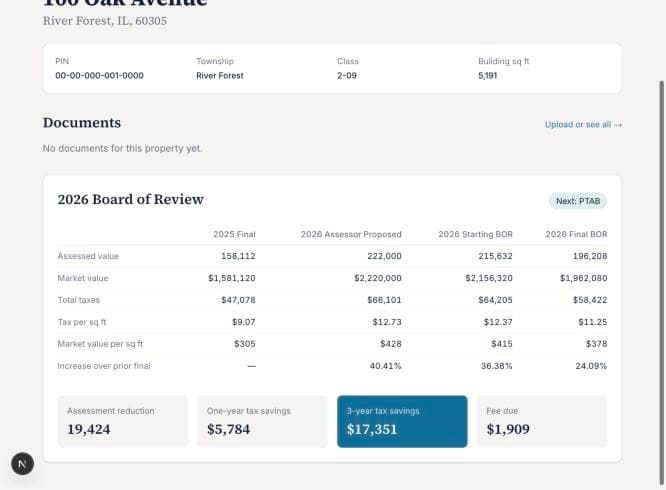666x490 pixels.
Task: Click the increase cell 36.38%
Action: (x=497, y=366)
